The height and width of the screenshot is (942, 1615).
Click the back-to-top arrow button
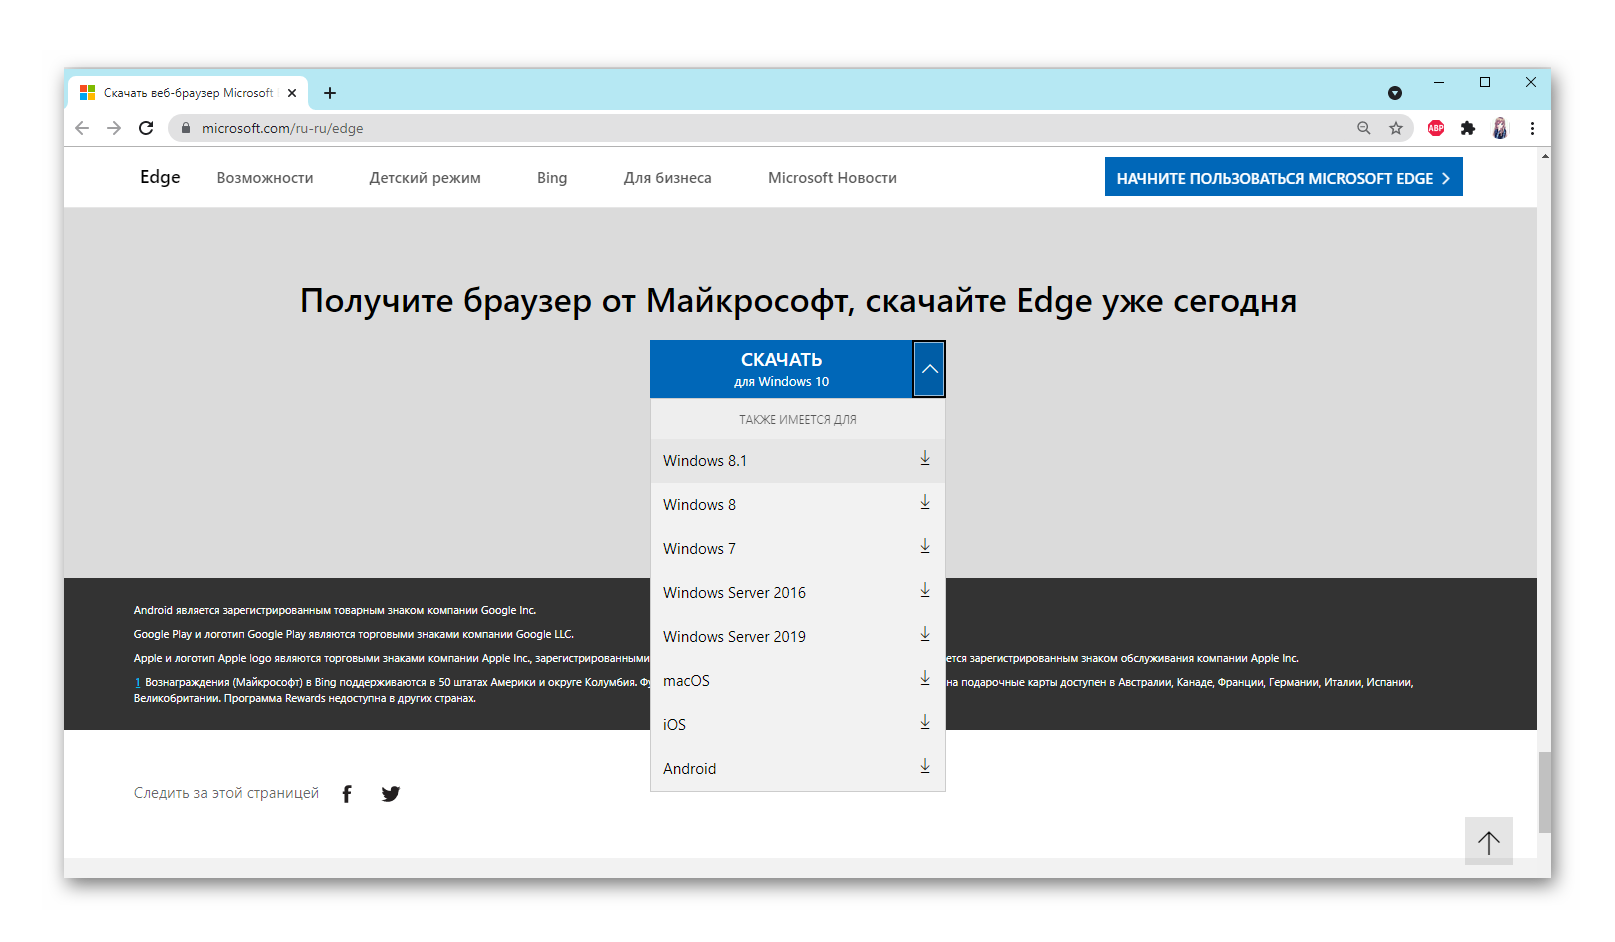click(1489, 842)
